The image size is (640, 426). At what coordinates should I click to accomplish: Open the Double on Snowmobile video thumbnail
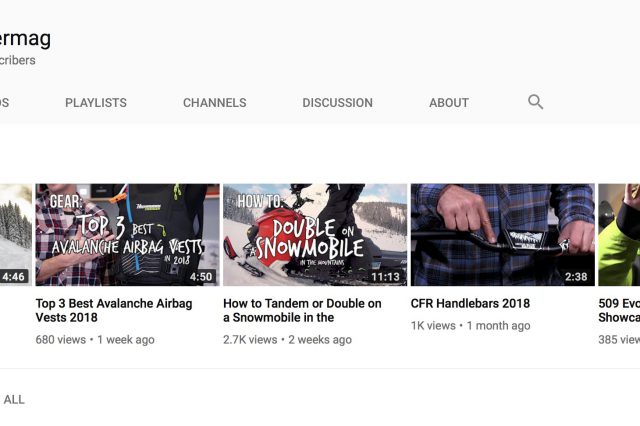point(315,235)
